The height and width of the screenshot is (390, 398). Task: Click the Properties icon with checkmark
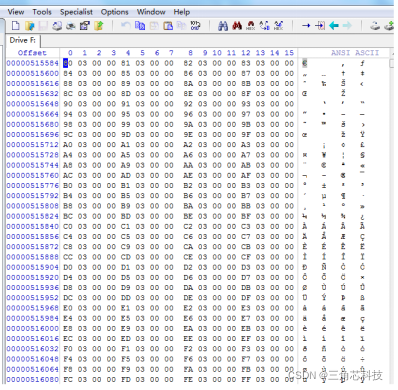[x=84, y=26]
